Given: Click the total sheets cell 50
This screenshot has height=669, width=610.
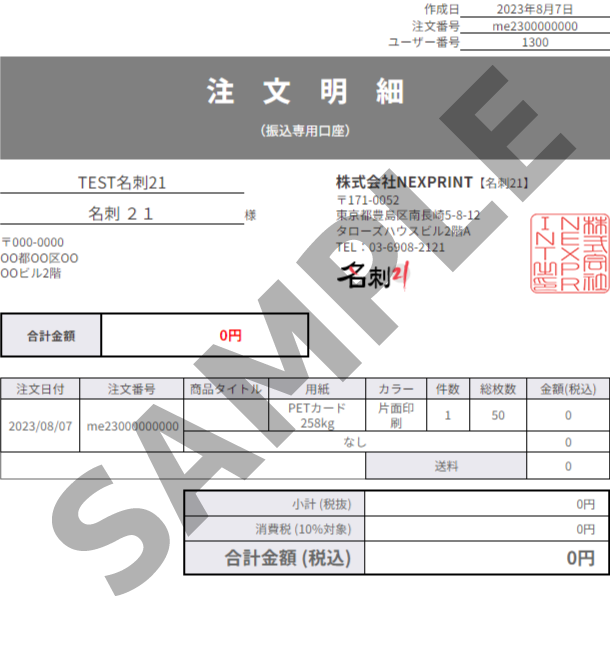Looking at the screenshot, I should [x=498, y=415].
